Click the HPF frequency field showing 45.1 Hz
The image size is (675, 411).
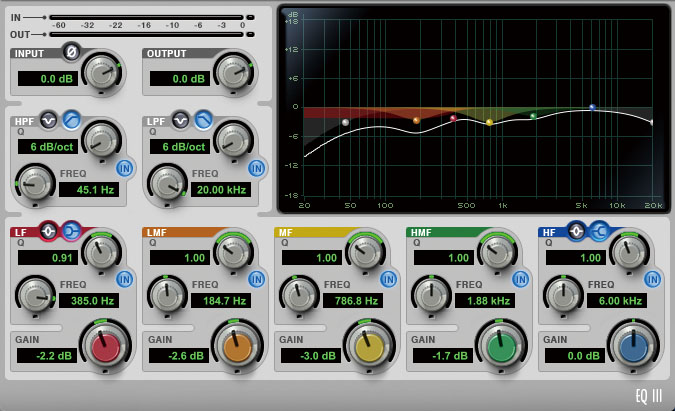pos(89,189)
